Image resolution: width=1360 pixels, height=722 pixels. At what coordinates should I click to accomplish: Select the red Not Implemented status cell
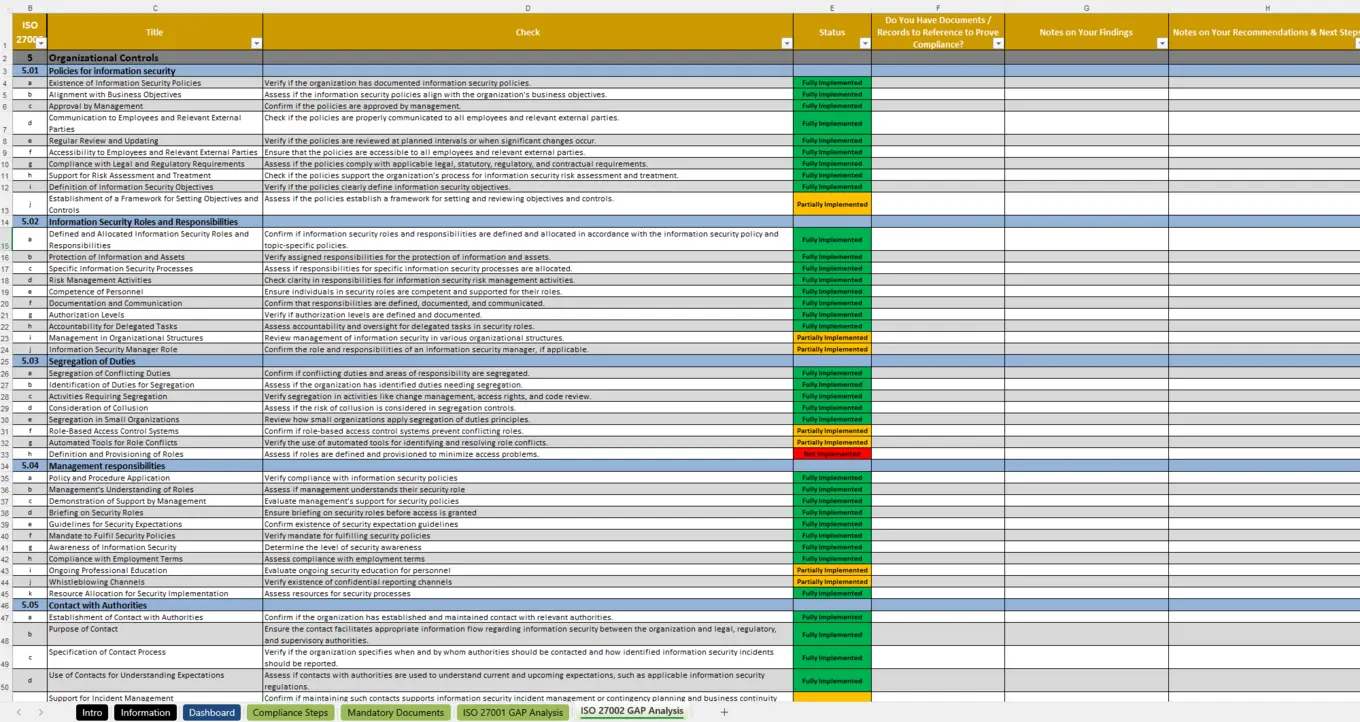point(831,454)
